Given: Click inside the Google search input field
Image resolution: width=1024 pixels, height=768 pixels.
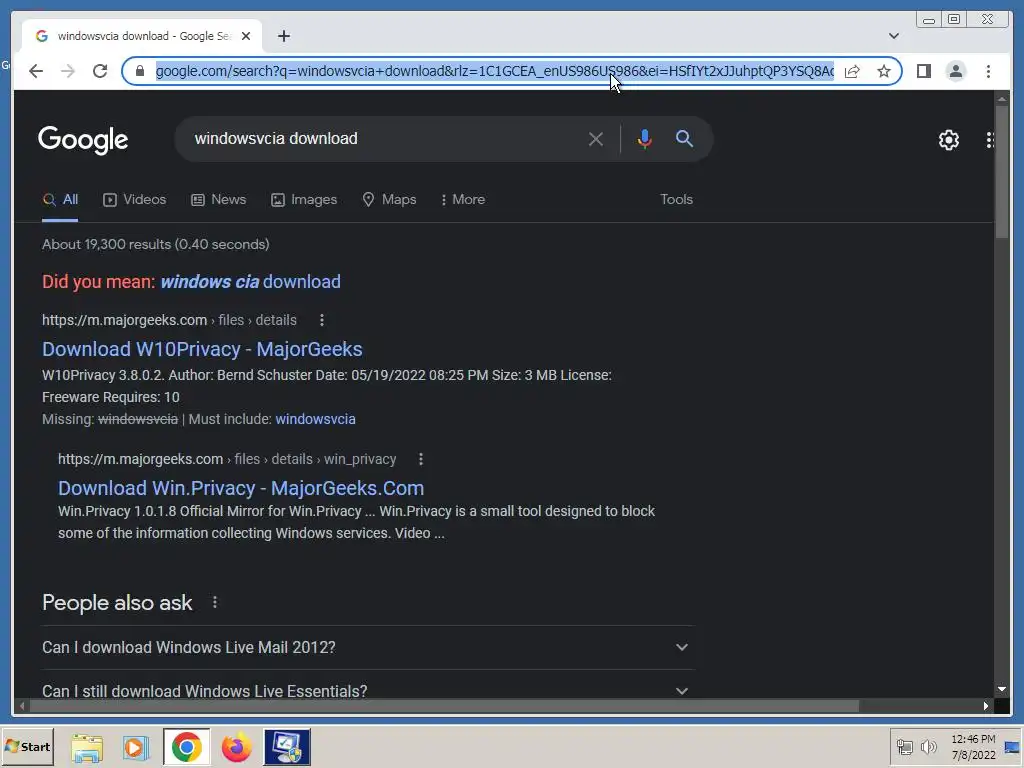Looking at the screenshot, I should click(x=385, y=138).
